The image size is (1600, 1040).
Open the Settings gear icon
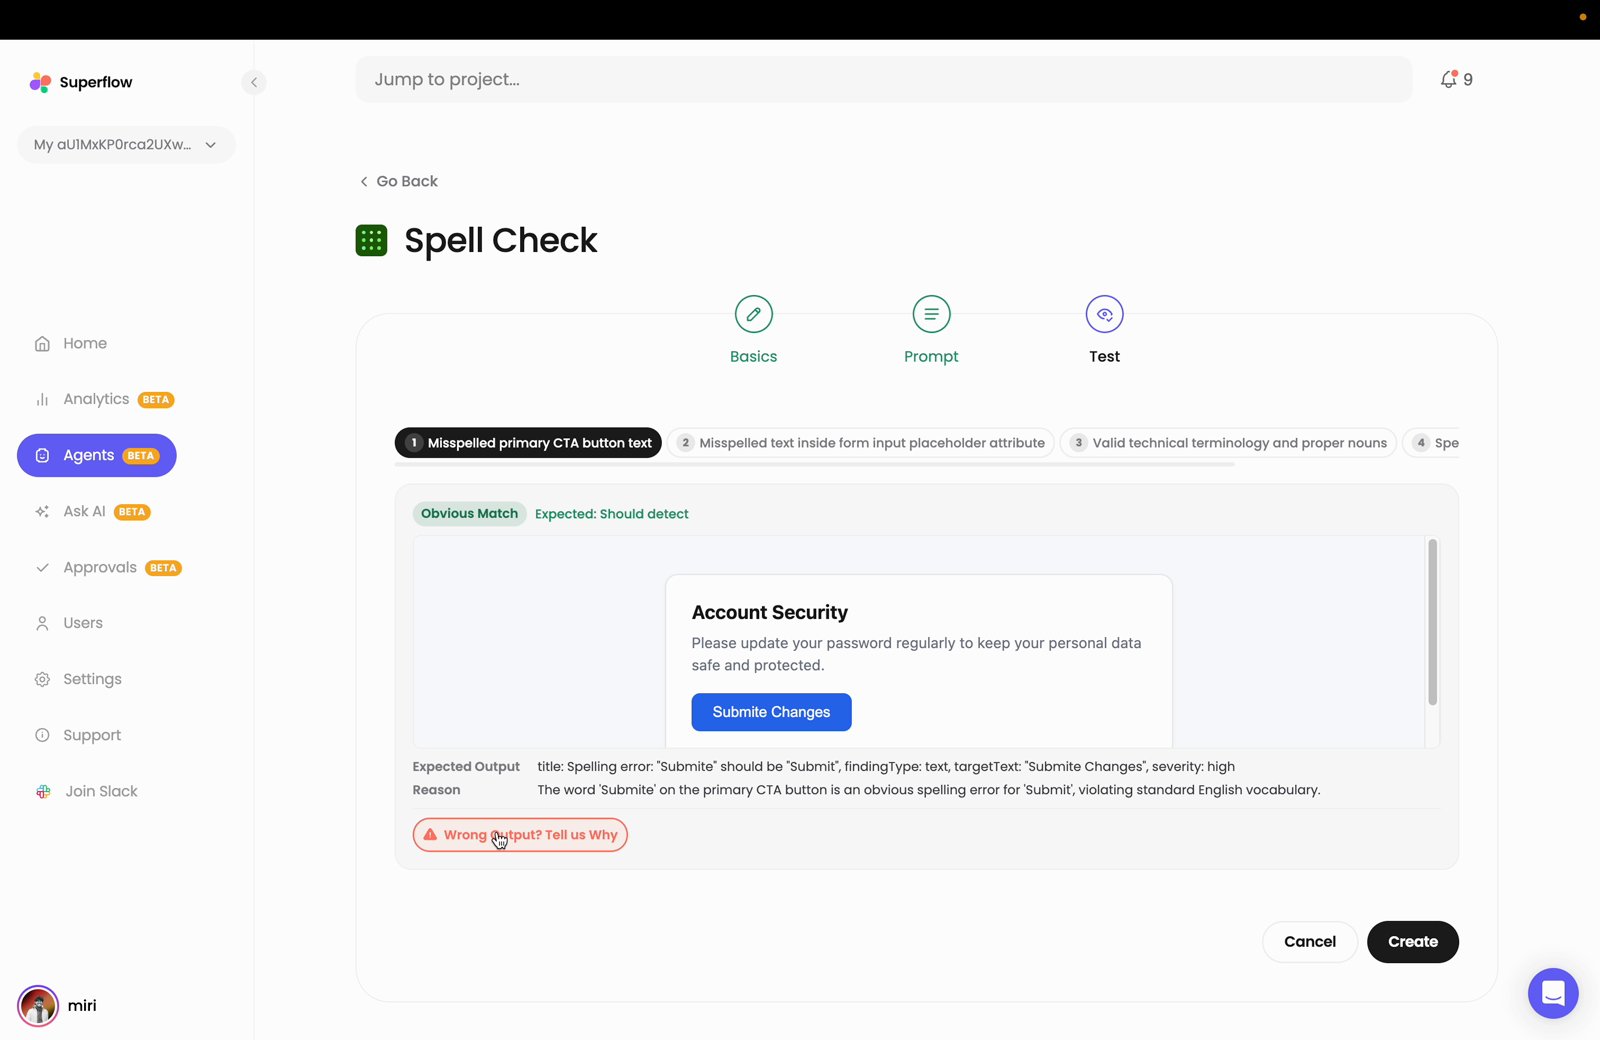coord(42,679)
